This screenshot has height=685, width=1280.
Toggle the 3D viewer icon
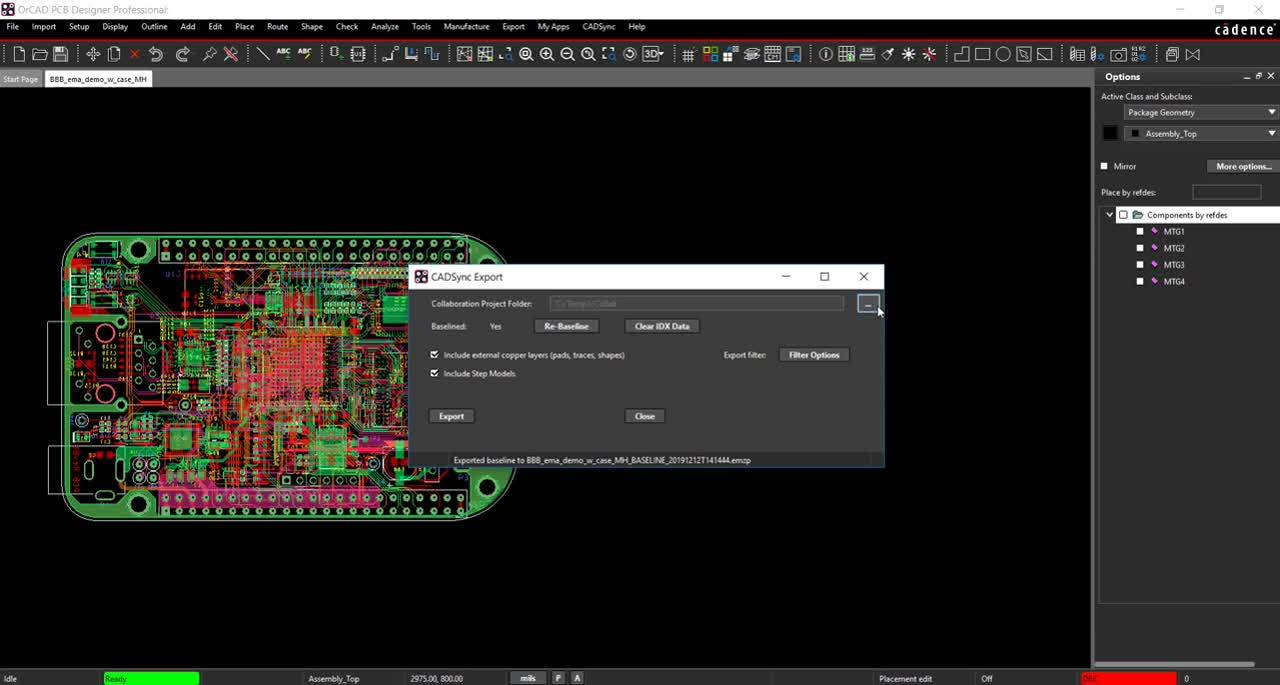(x=653, y=54)
